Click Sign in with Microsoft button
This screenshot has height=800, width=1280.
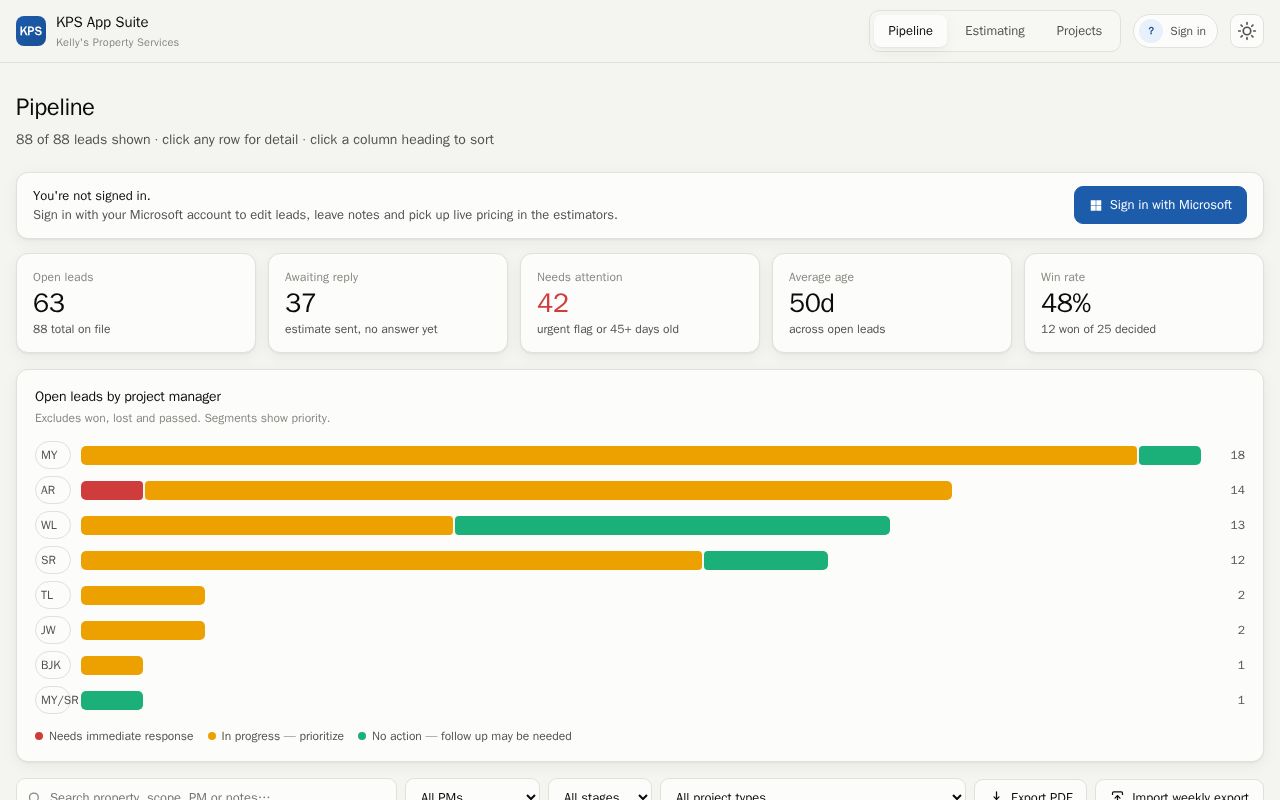coord(1160,205)
